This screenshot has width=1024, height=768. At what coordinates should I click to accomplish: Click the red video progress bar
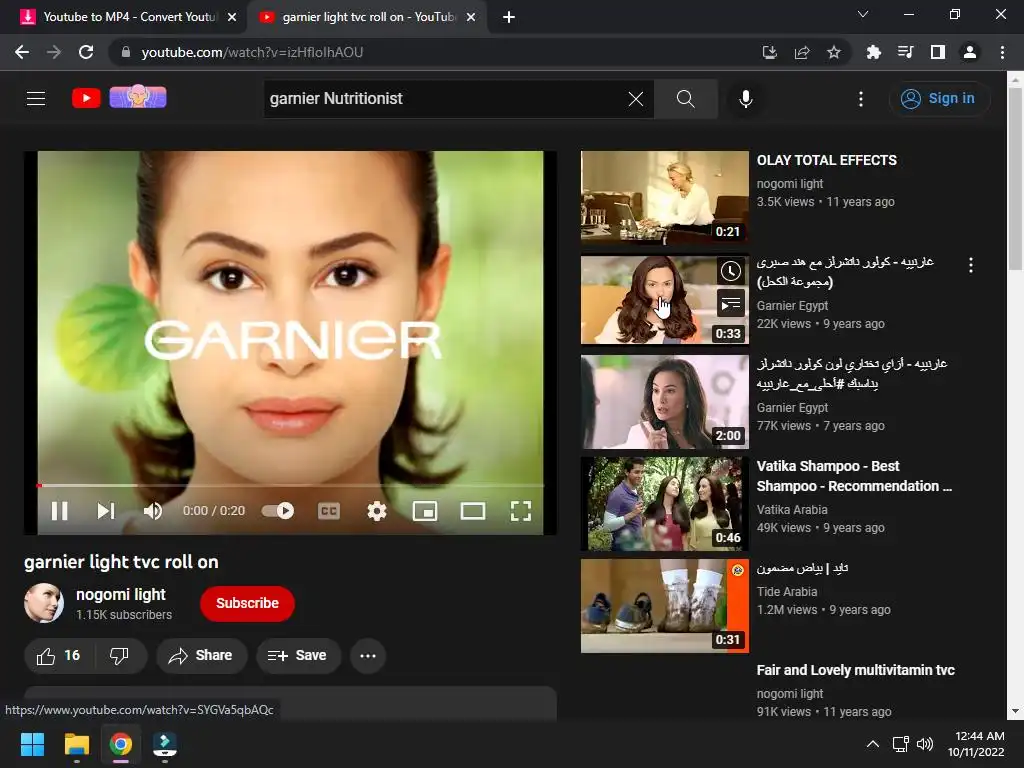pos(291,485)
